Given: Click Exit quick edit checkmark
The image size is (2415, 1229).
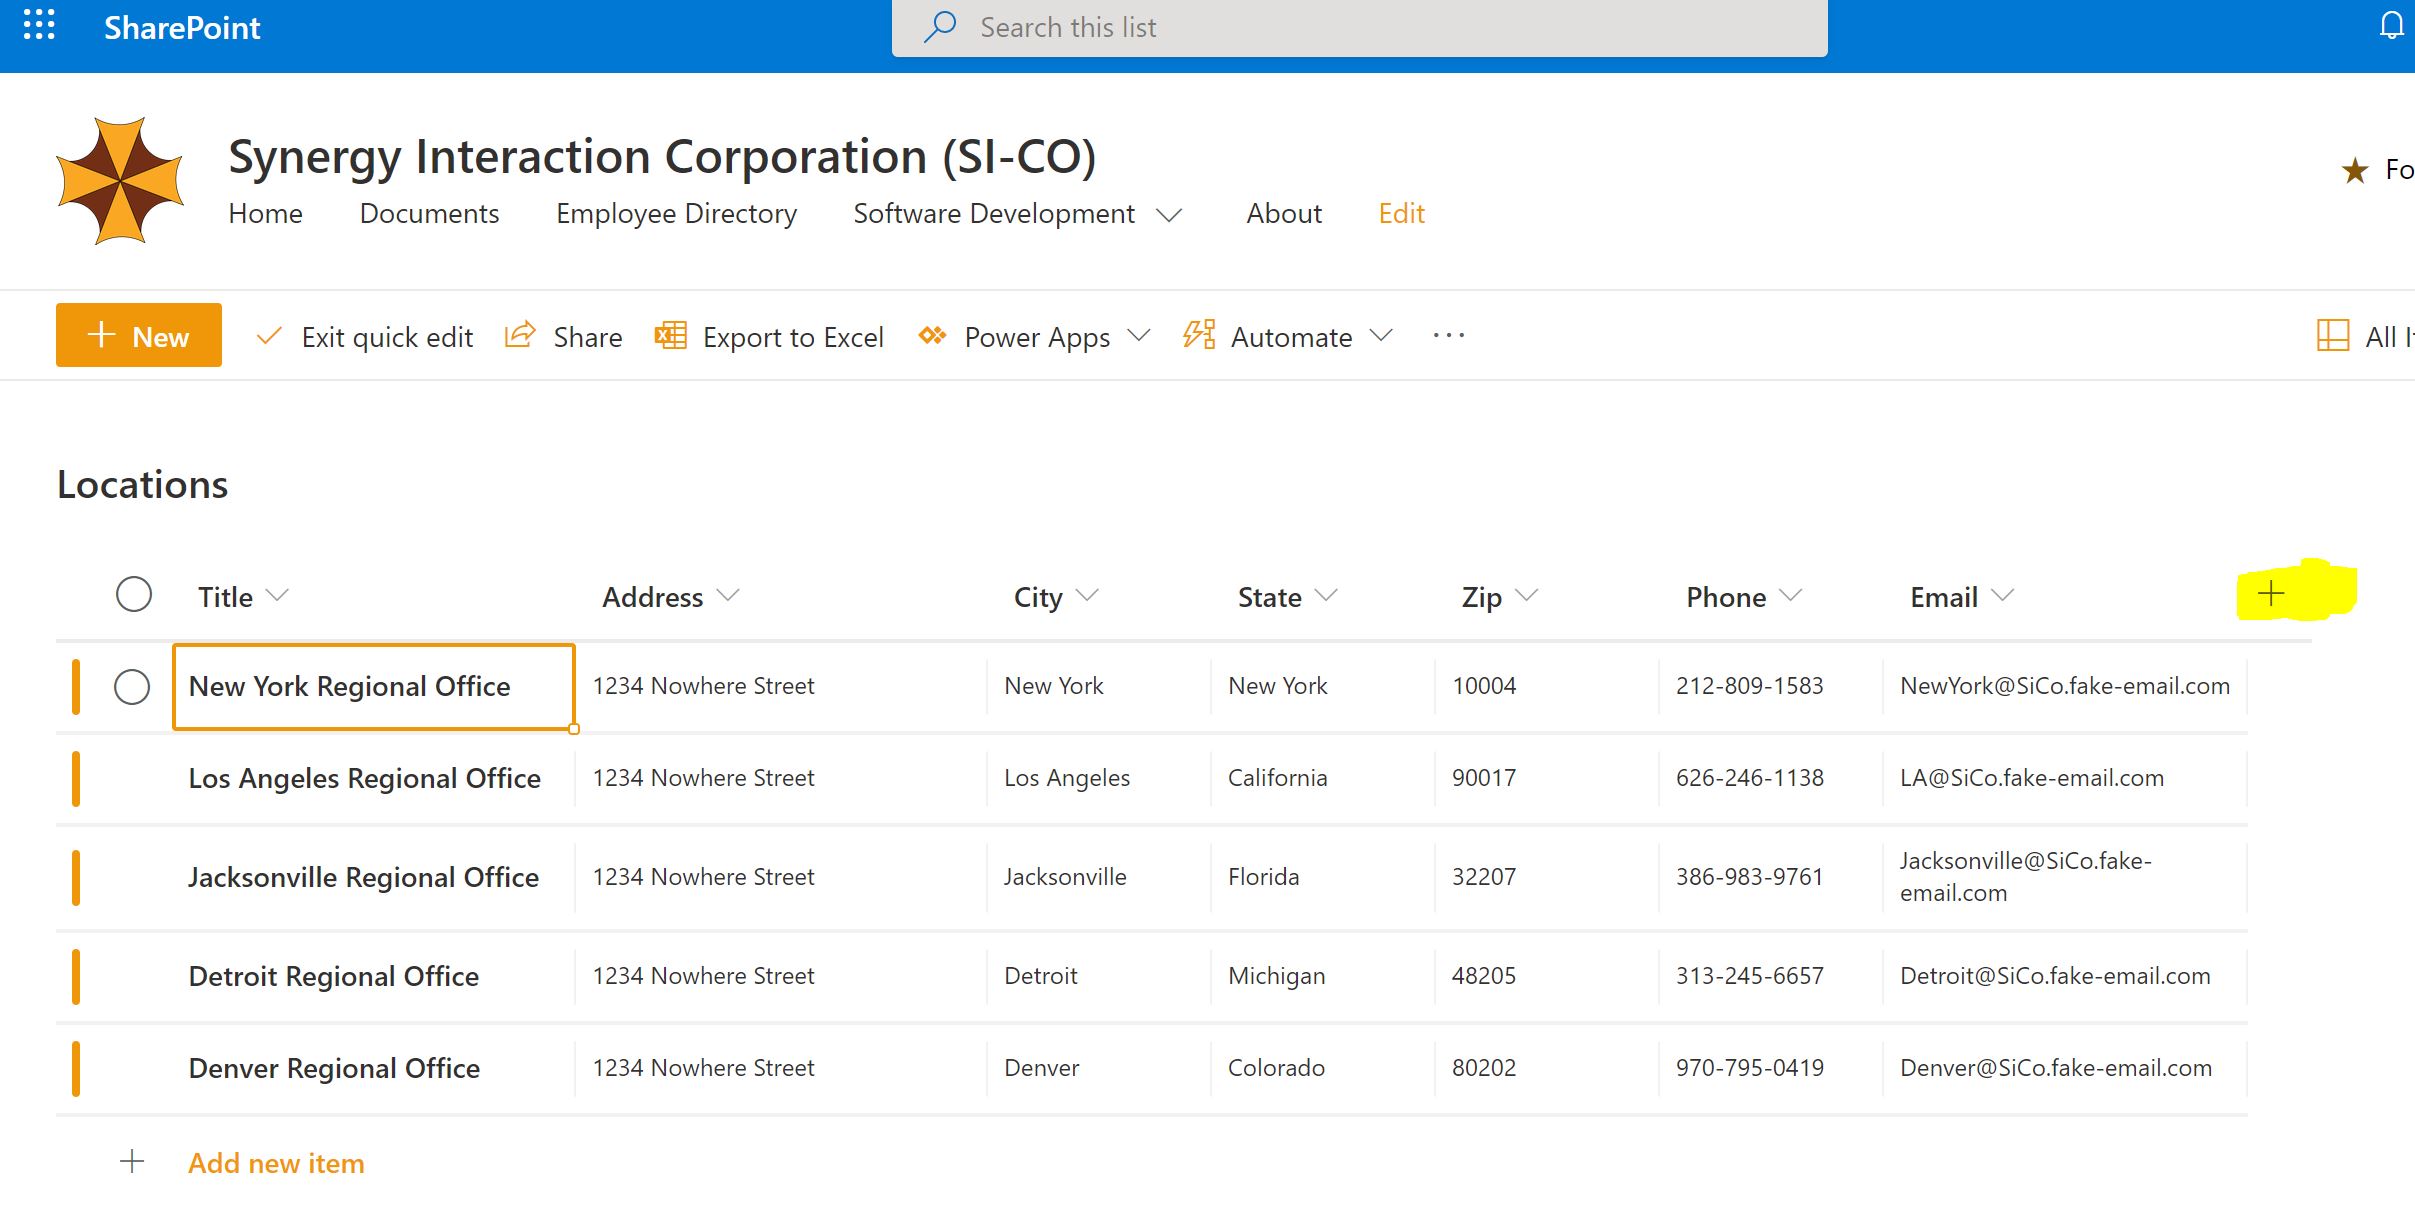Looking at the screenshot, I should [x=269, y=336].
